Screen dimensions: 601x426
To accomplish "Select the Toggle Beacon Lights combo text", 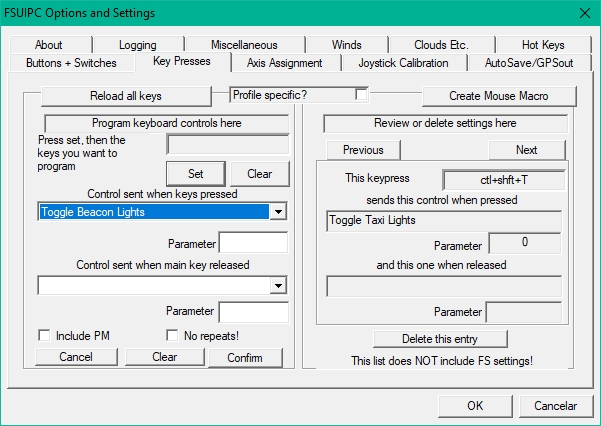I will tap(154, 212).
